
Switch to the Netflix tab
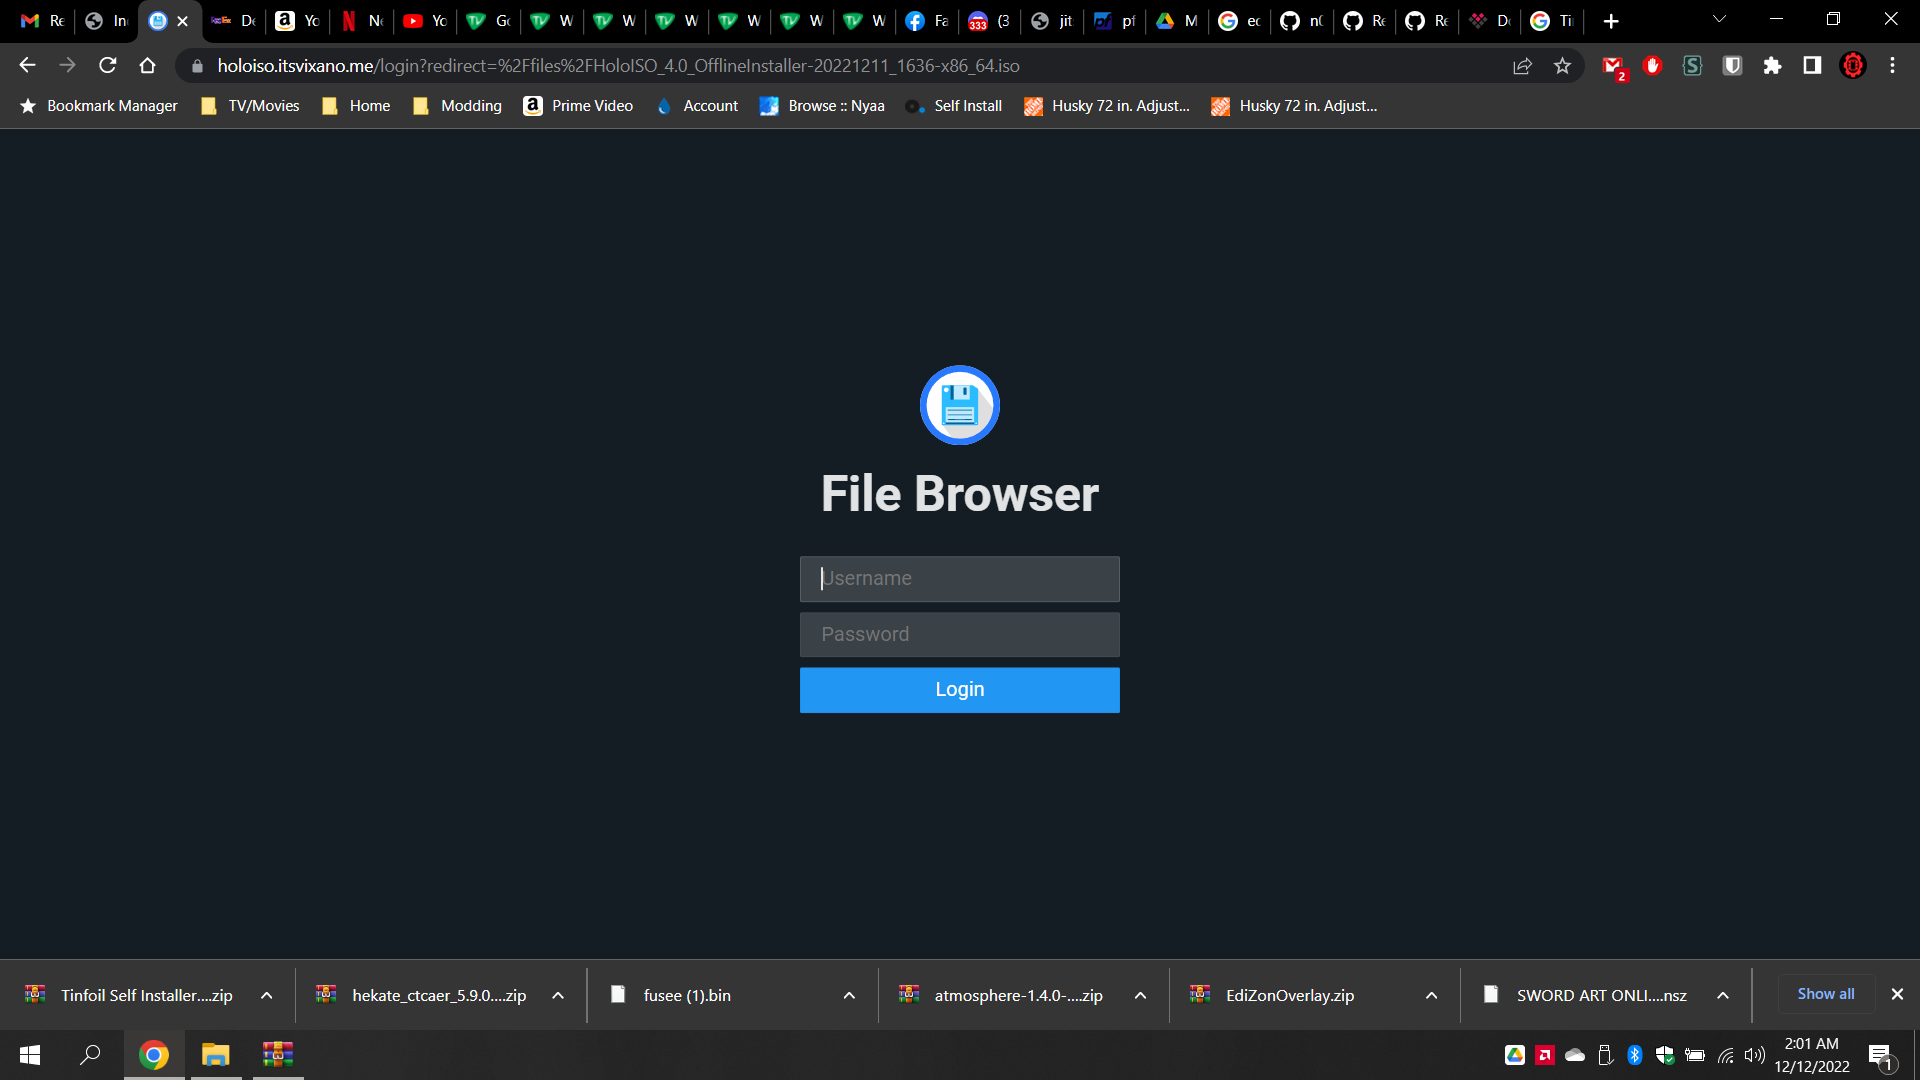pyautogui.click(x=360, y=20)
